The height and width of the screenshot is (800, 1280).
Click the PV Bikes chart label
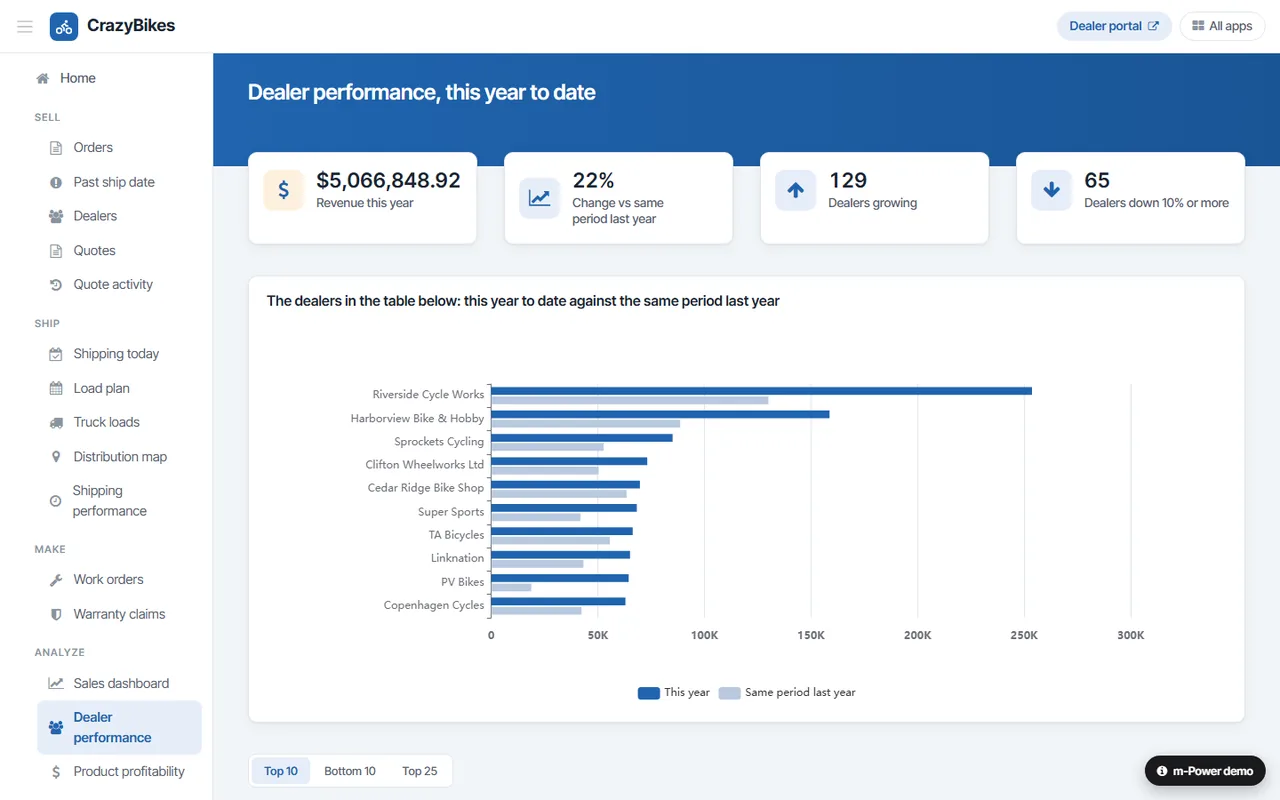(x=463, y=582)
